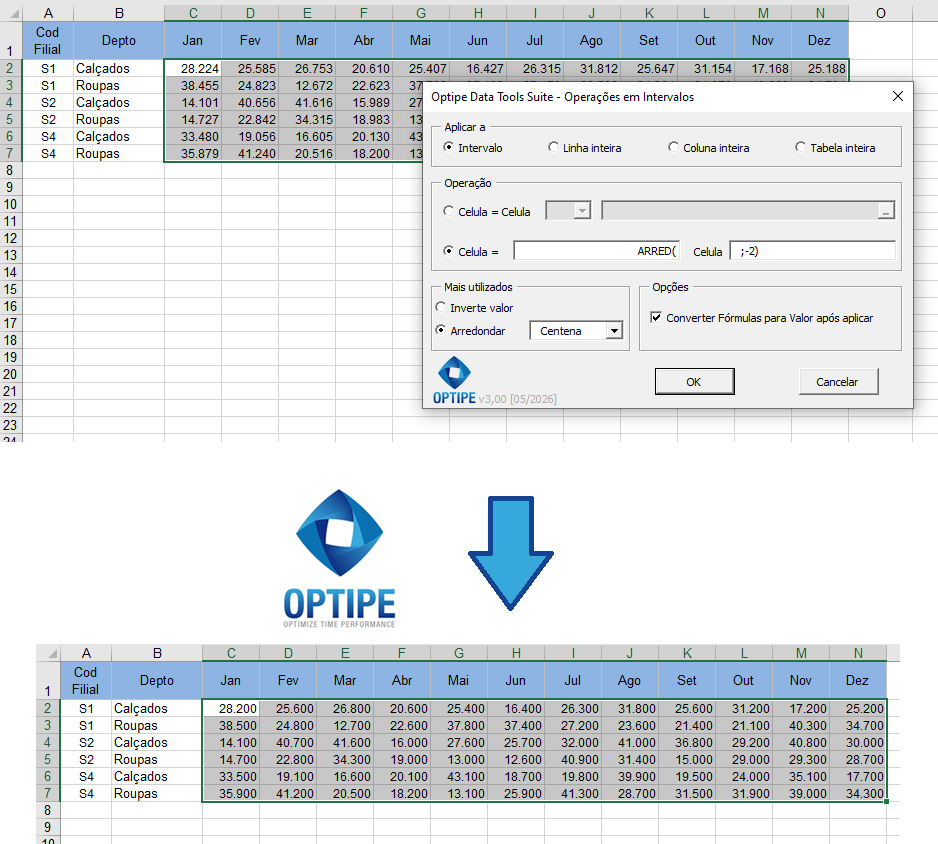Select column N header in the bottom sheet
Image resolution: width=938 pixels, height=844 pixels.
pyautogui.click(x=858, y=653)
